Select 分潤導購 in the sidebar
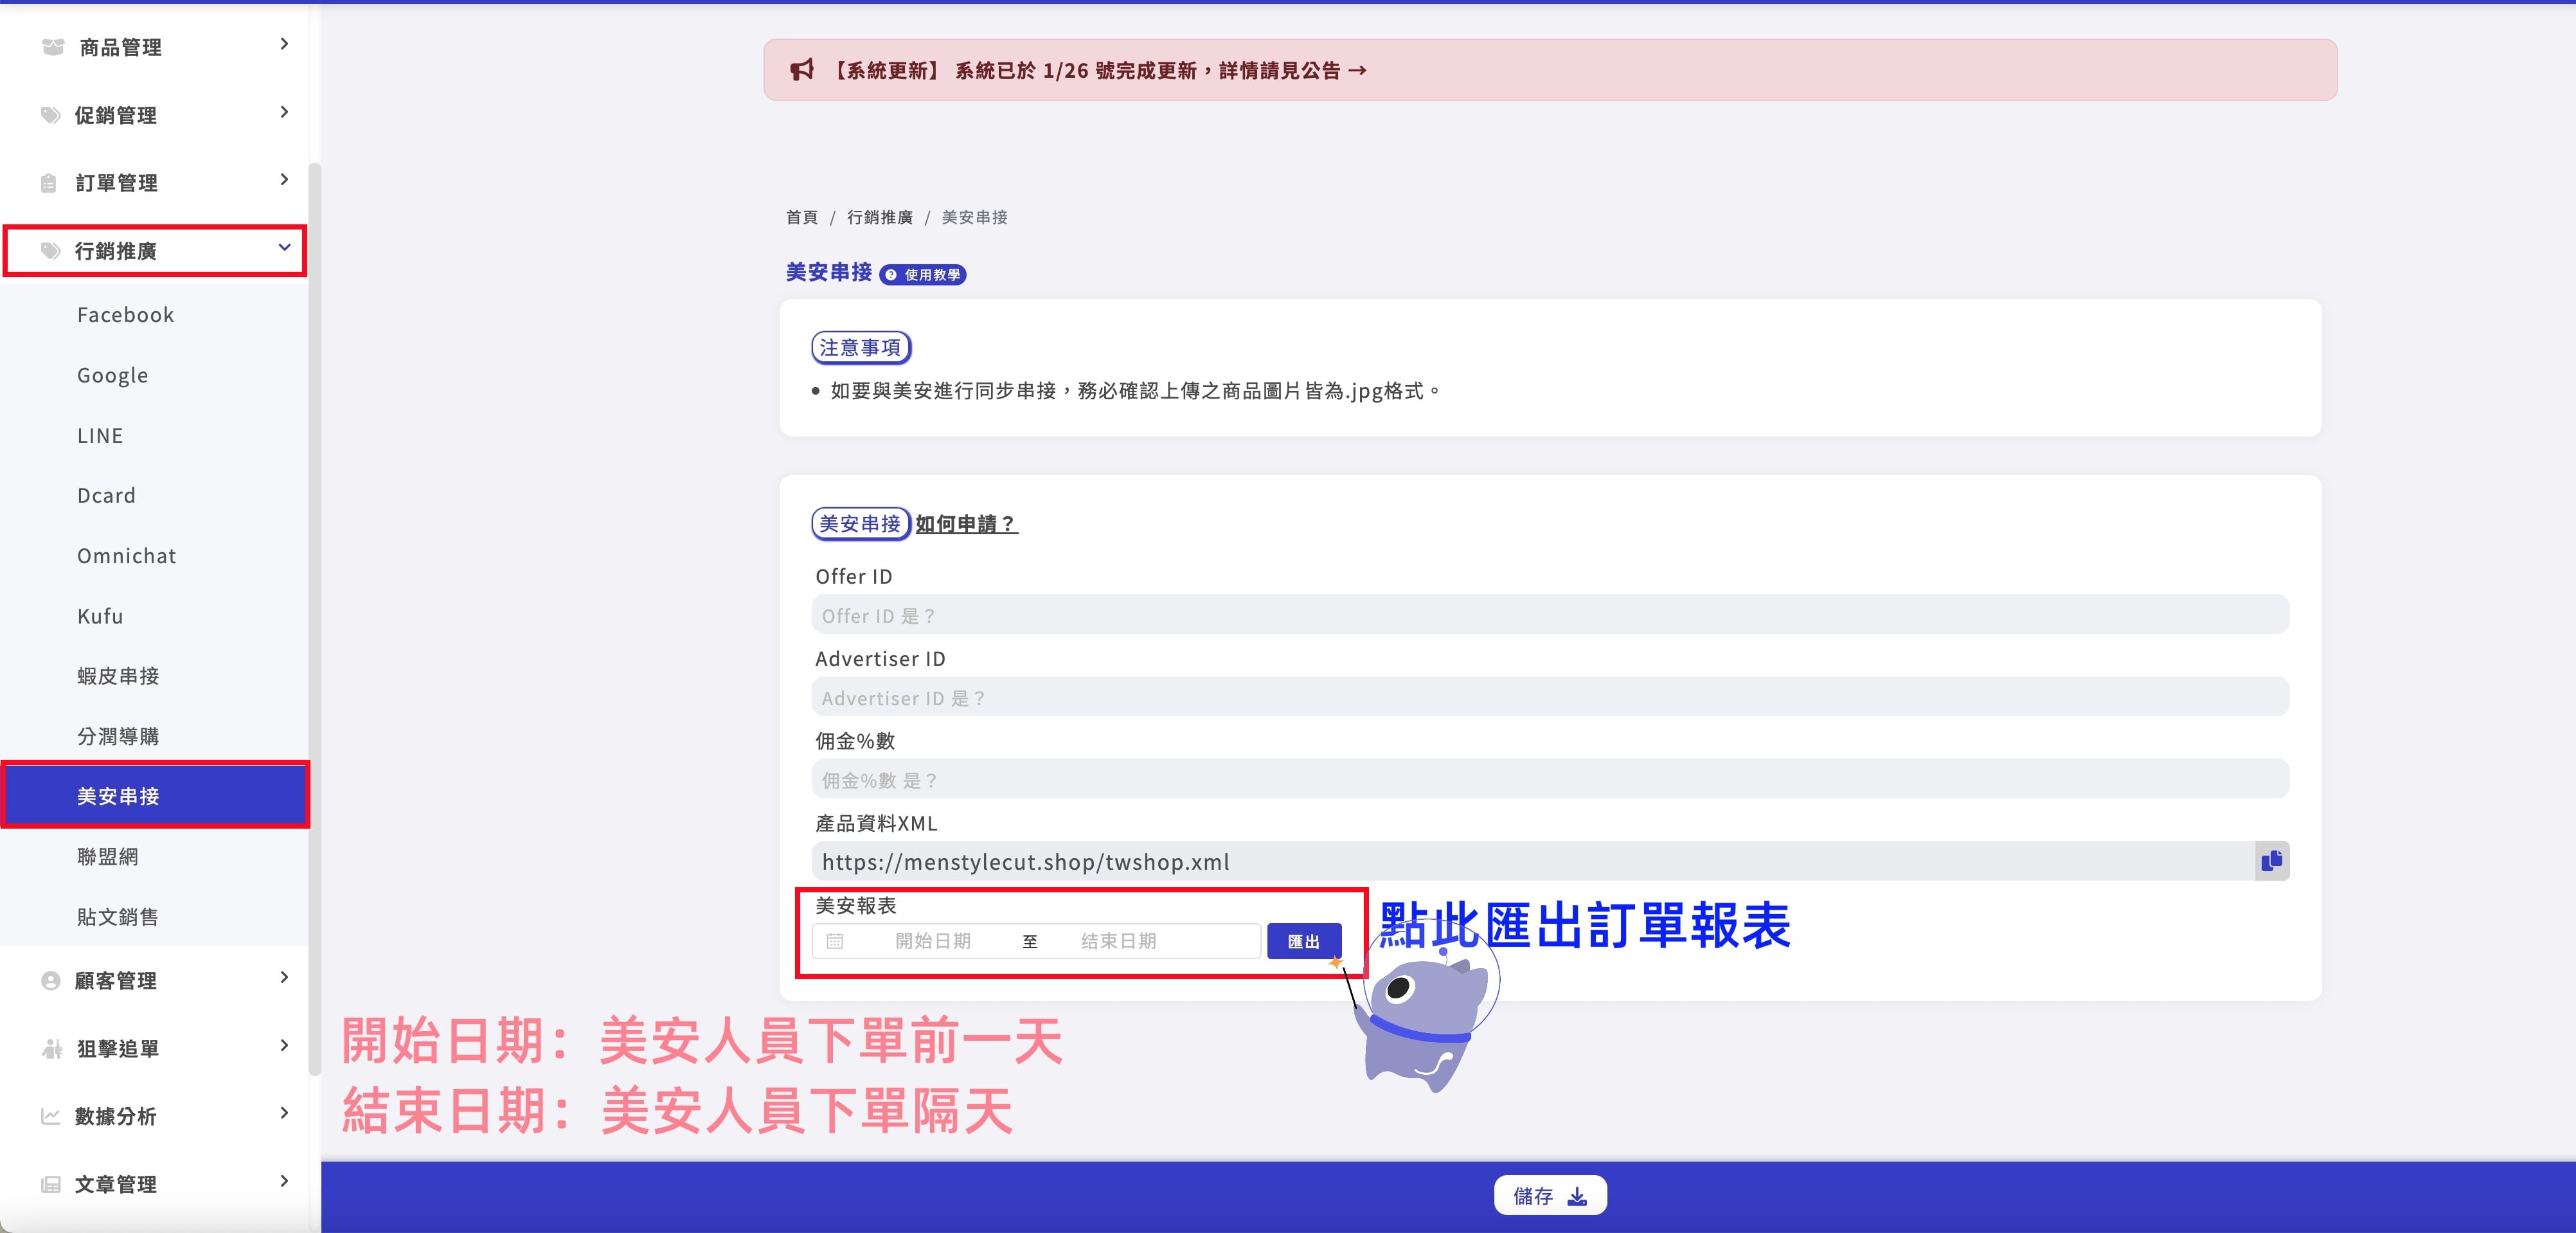Viewport: 2576px width, 1233px height. click(x=155, y=736)
